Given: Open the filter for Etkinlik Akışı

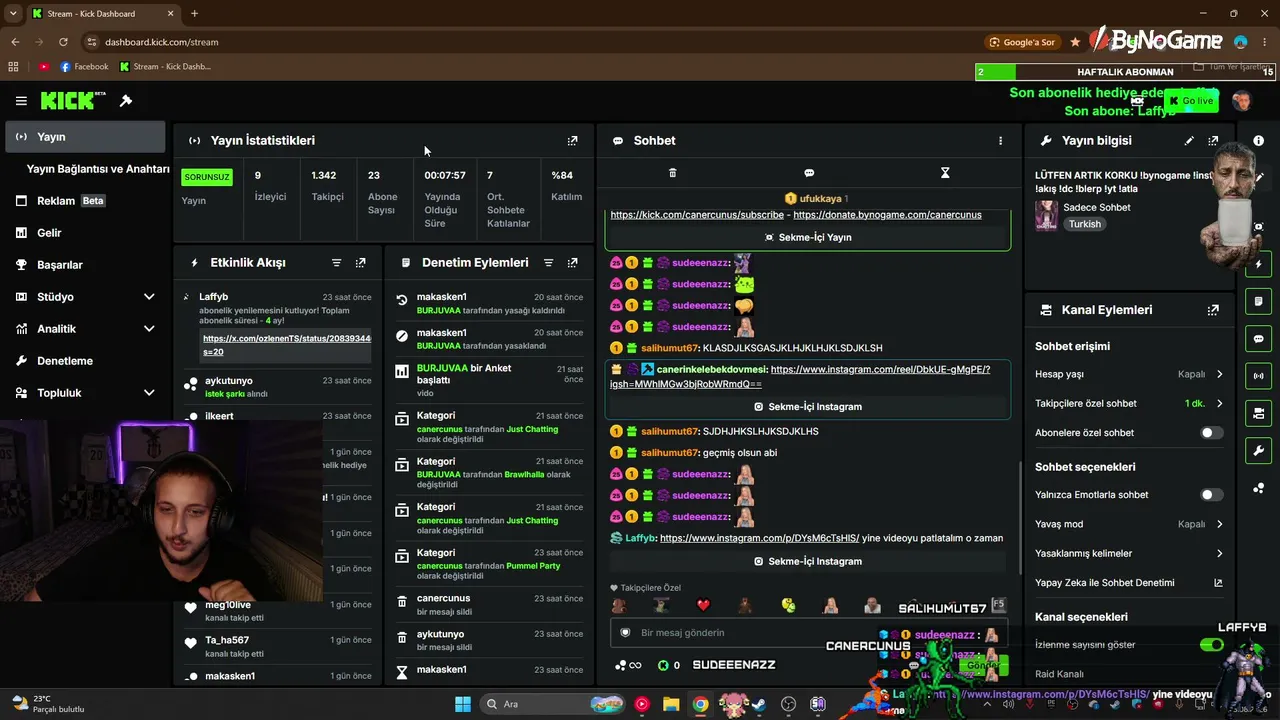Looking at the screenshot, I should (x=336, y=263).
